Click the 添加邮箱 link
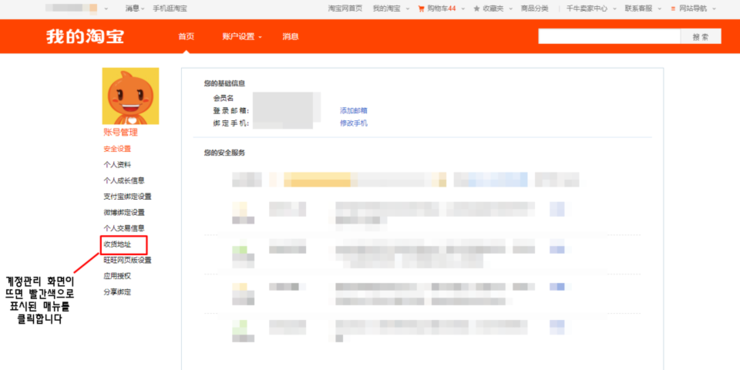The height and width of the screenshot is (370, 740). pos(353,110)
